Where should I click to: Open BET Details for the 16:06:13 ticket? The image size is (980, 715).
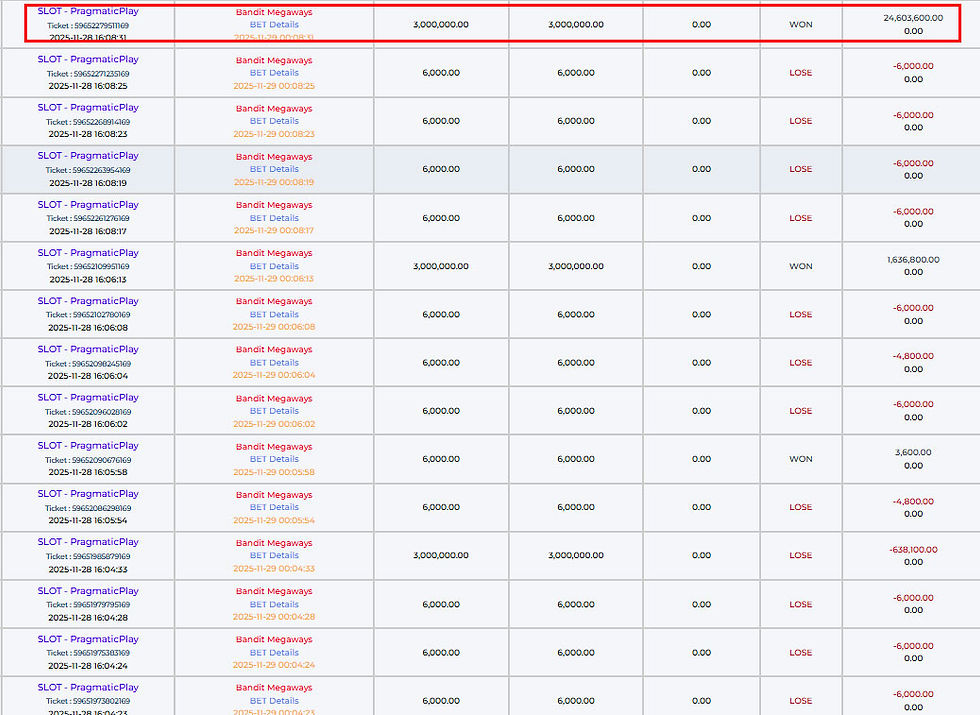tap(274, 266)
